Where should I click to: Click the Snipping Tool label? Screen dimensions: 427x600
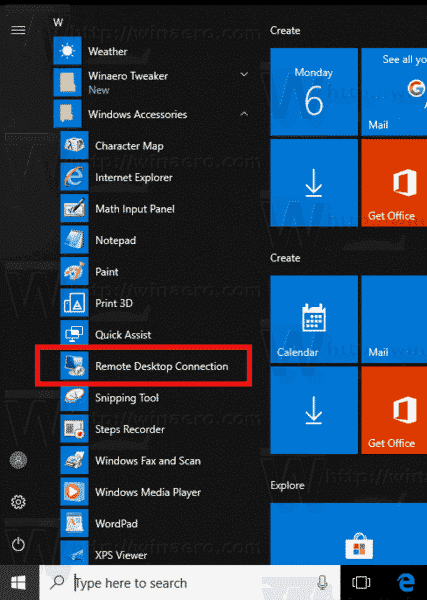(127, 398)
